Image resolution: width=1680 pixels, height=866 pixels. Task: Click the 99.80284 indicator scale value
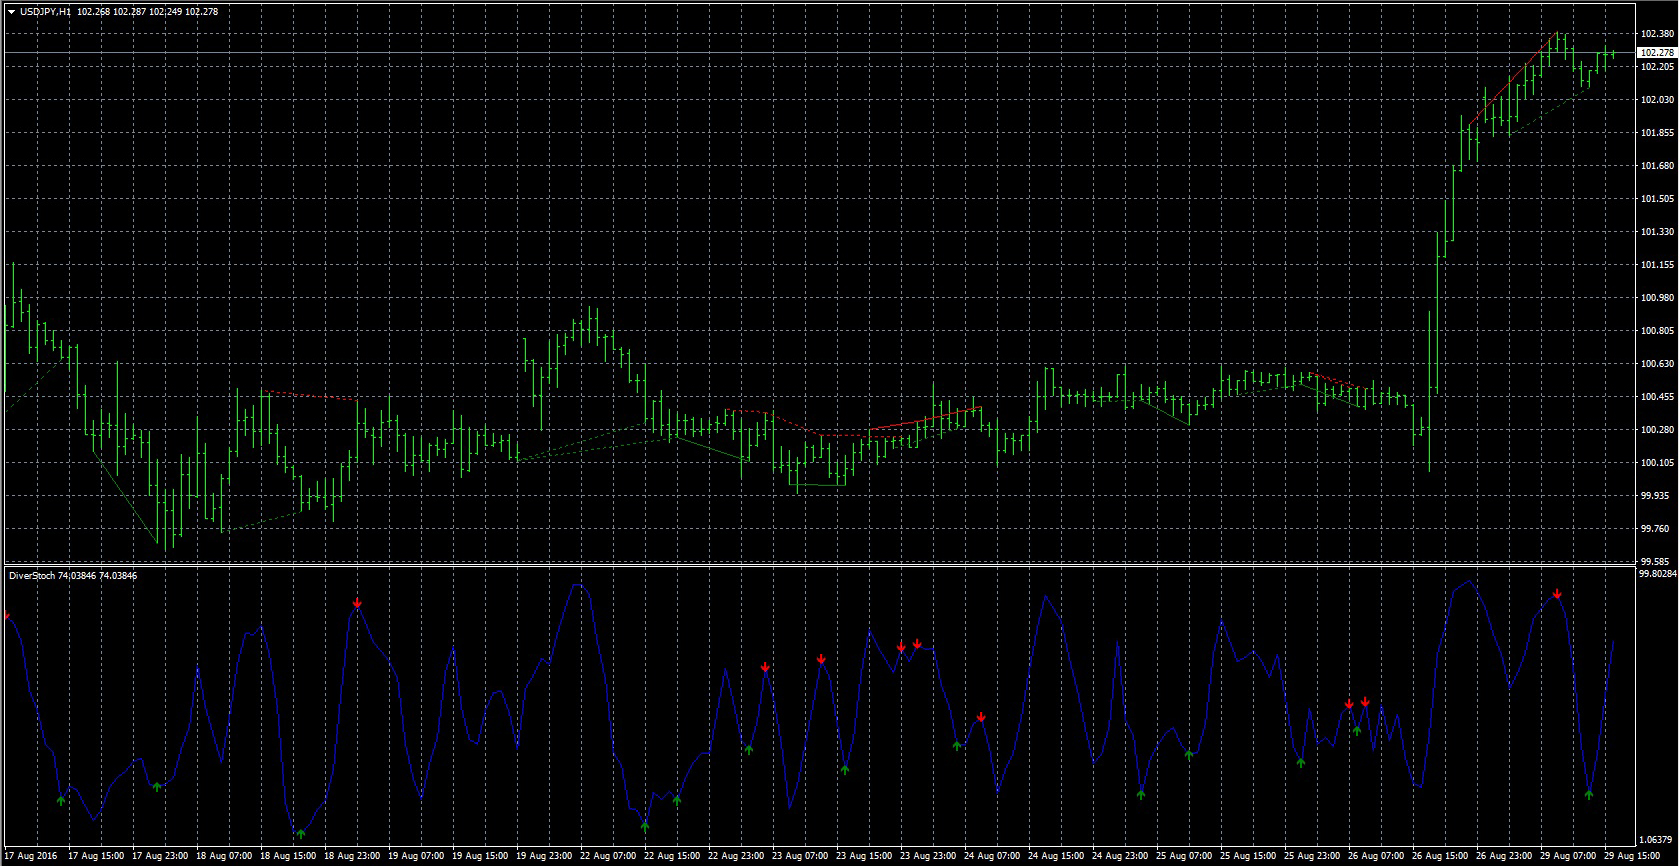[1657, 574]
